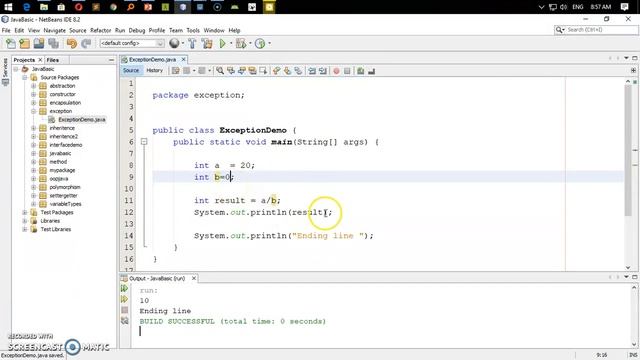Screen dimensions: 640x360
Task: Expand the abstraction package node
Action: [x=34, y=86]
